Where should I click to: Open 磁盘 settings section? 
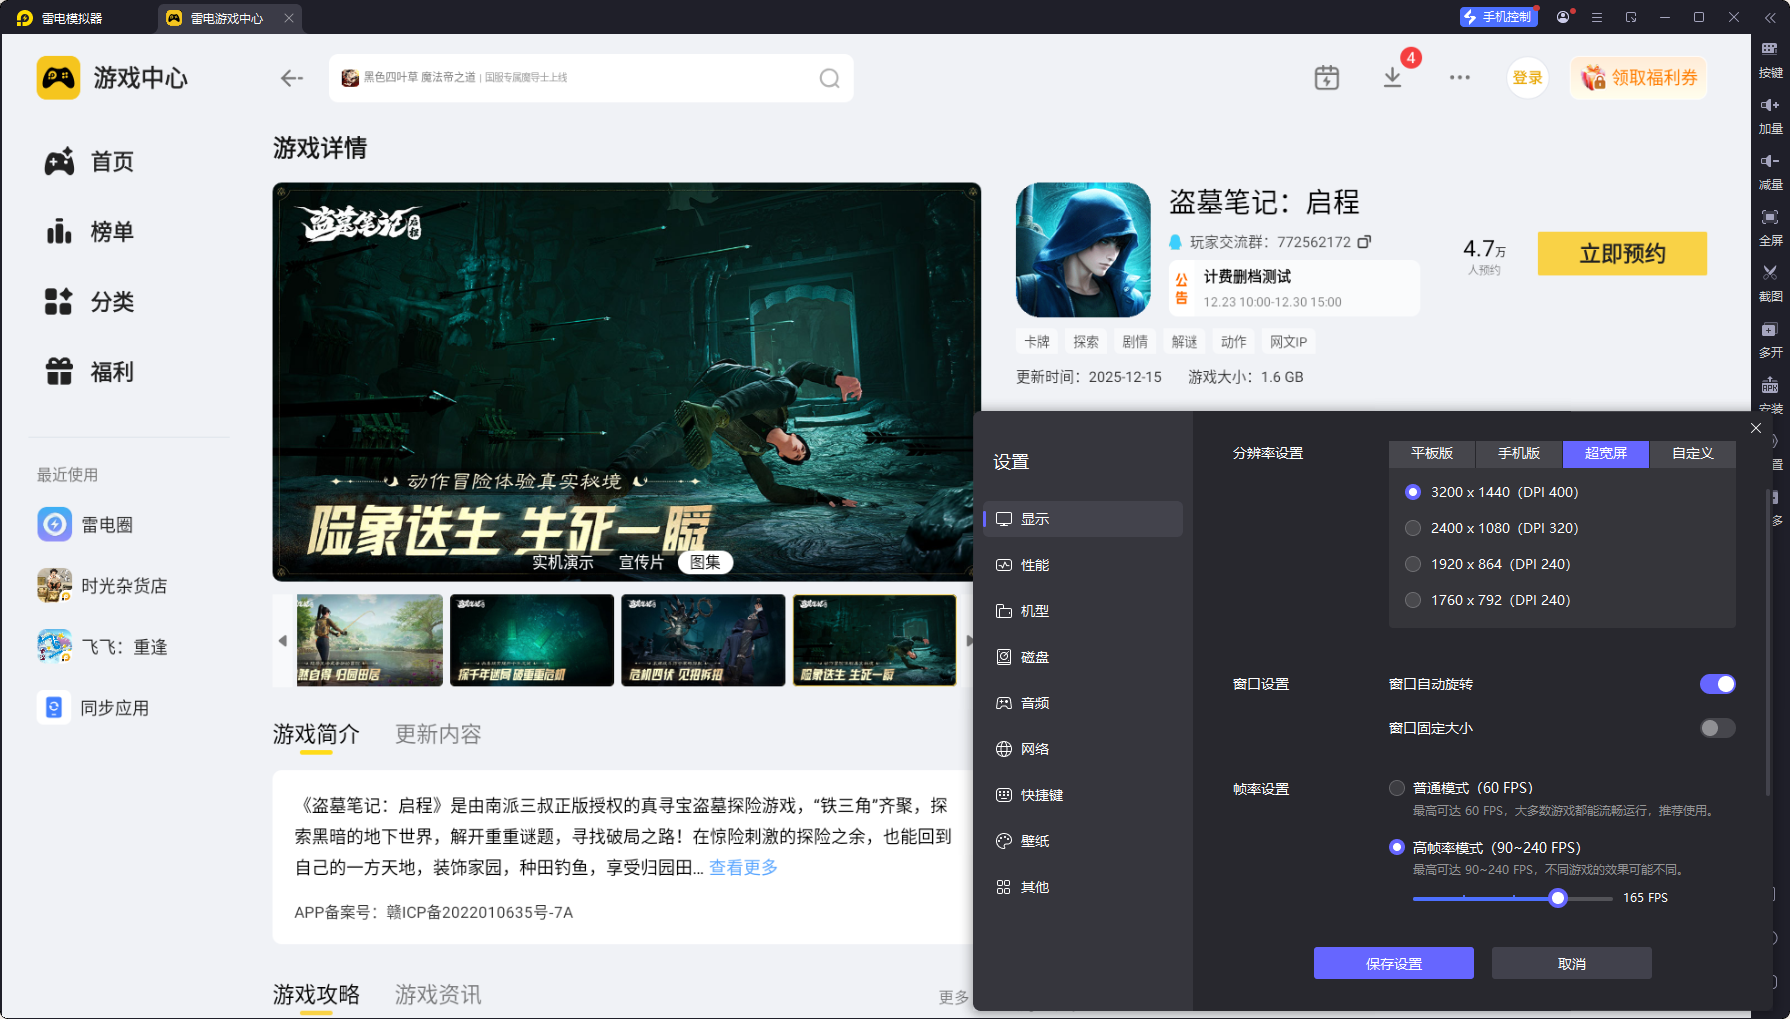point(1083,657)
